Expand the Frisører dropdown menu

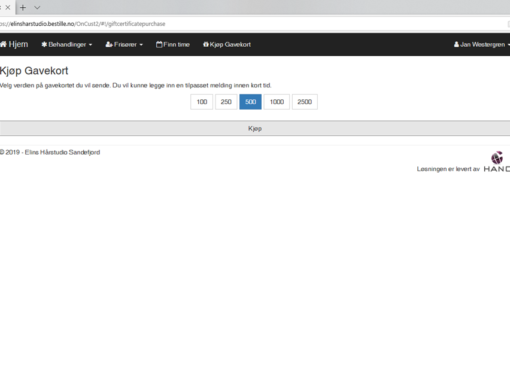tap(124, 44)
